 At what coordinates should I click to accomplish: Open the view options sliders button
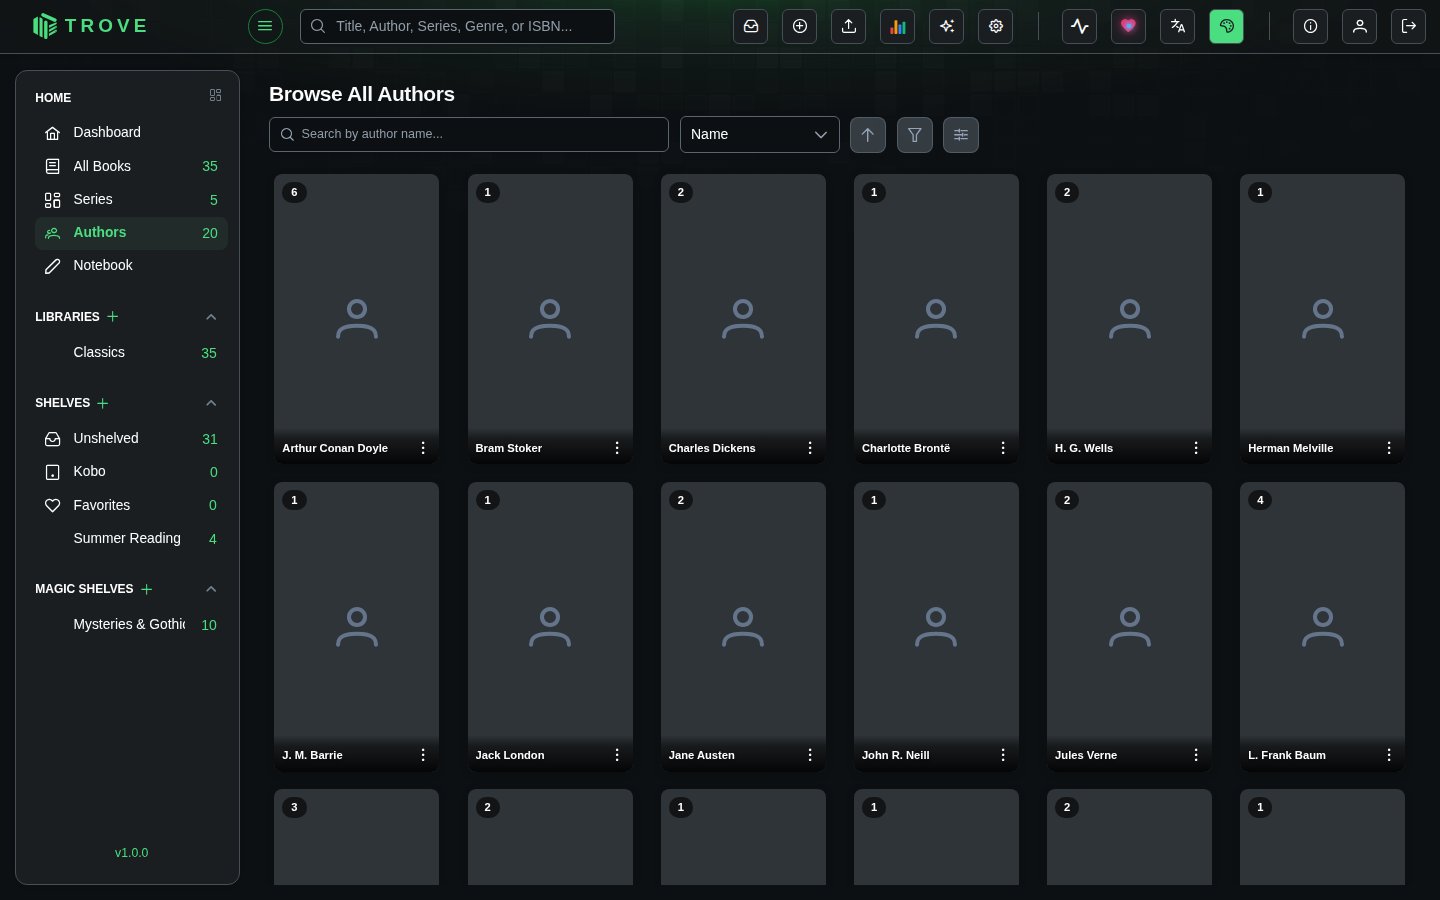click(961, 135)
